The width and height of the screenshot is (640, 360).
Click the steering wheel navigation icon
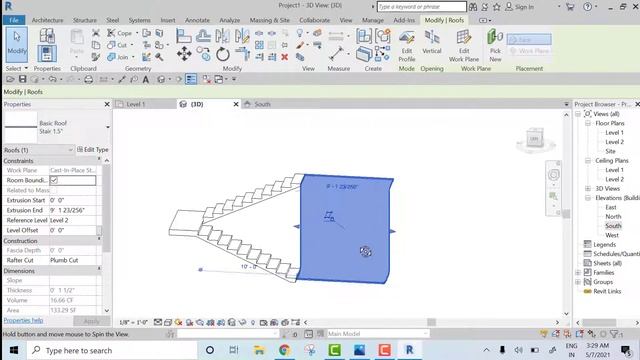tap(553, 175)
